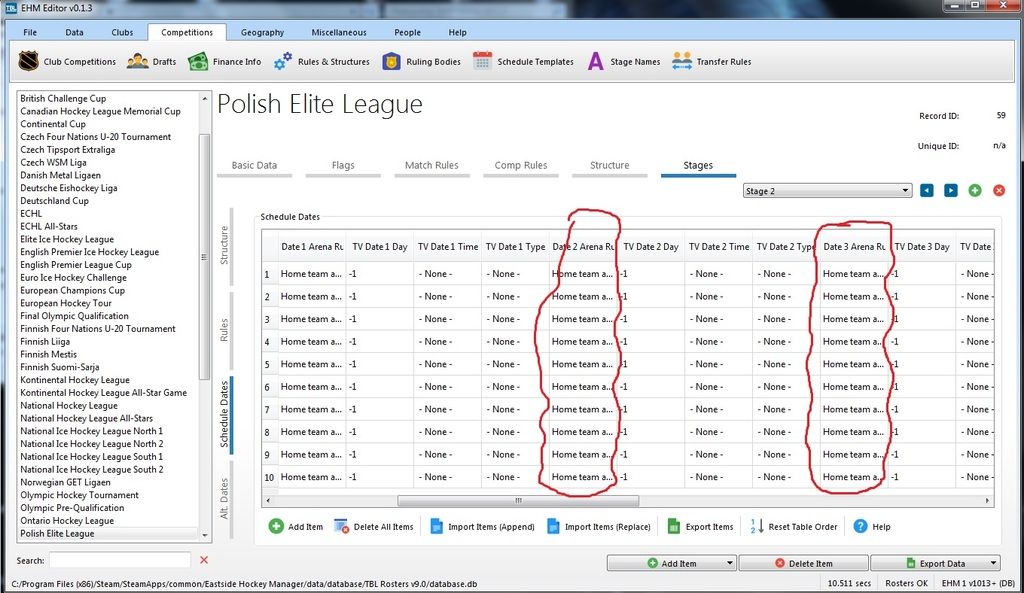Click row 5 Date 1 Arena Rule cell
Image resolution: width=1024 pixels, height=593 pixels.
[x=312, y=364]
